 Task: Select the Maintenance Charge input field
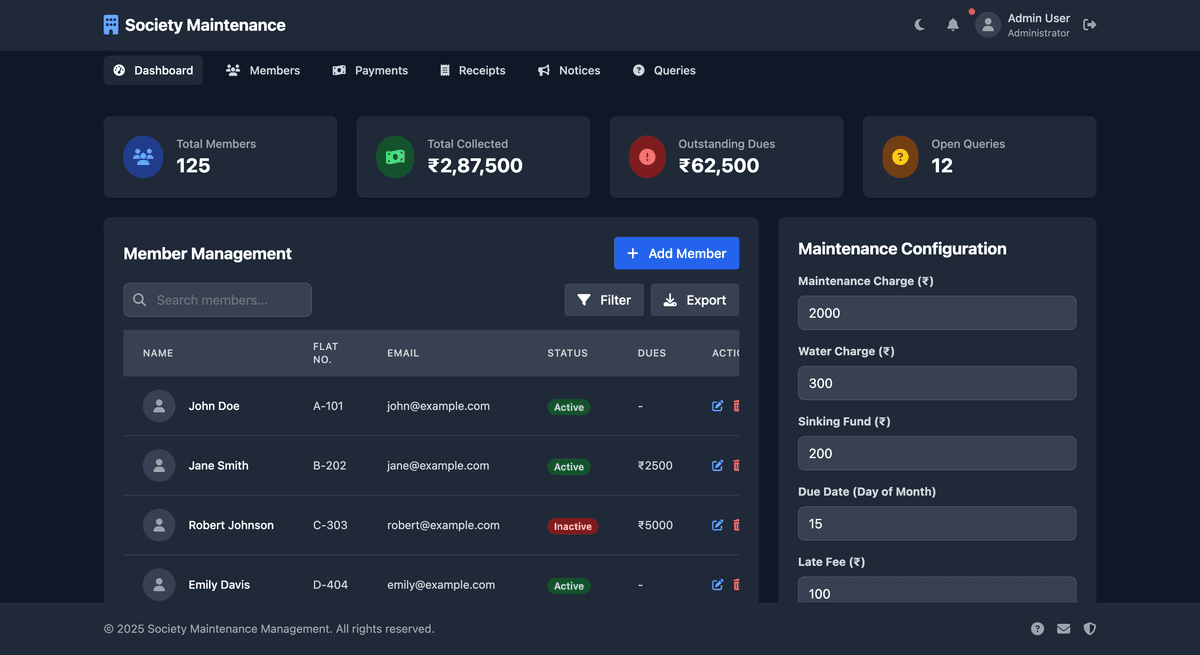pyautogui.click(x=937, y=313)
